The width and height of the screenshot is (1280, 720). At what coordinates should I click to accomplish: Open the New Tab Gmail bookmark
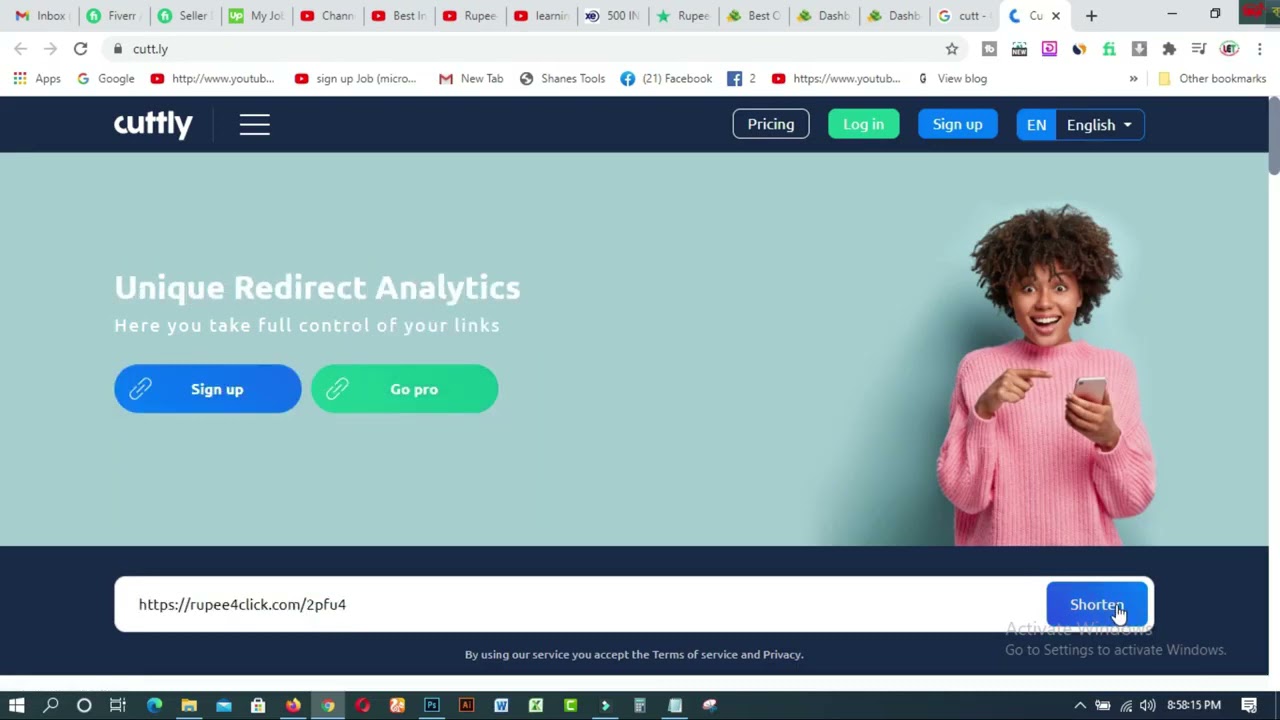click(471, 78)
